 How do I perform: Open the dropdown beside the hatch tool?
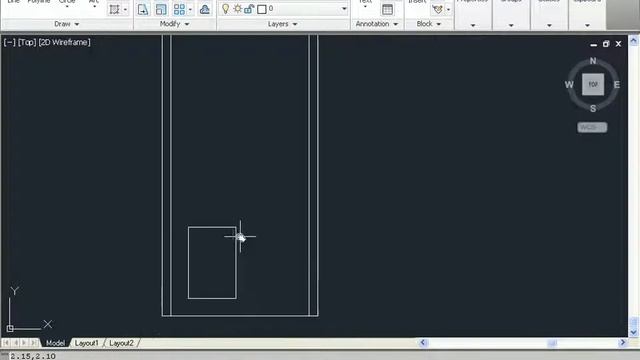125,9
